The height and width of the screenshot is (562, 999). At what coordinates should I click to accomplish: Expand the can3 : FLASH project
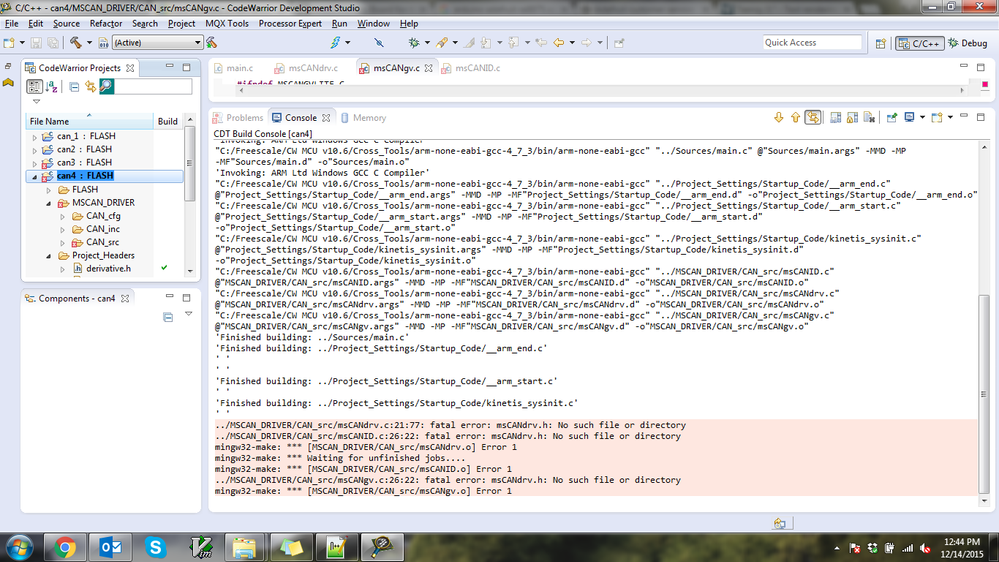[x=34, y=163]
